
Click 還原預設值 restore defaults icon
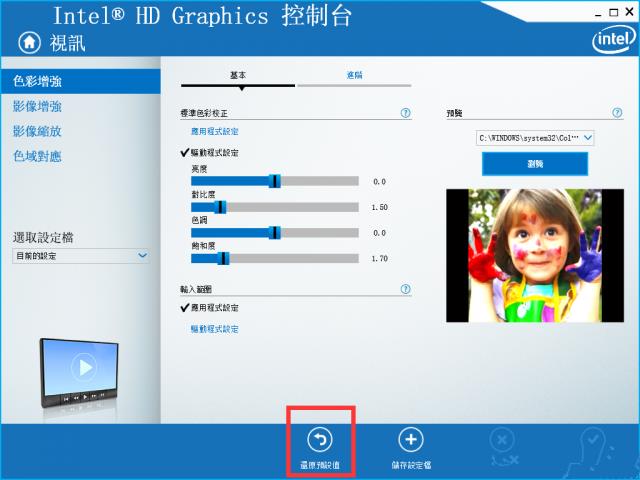[x=320, y=440]
